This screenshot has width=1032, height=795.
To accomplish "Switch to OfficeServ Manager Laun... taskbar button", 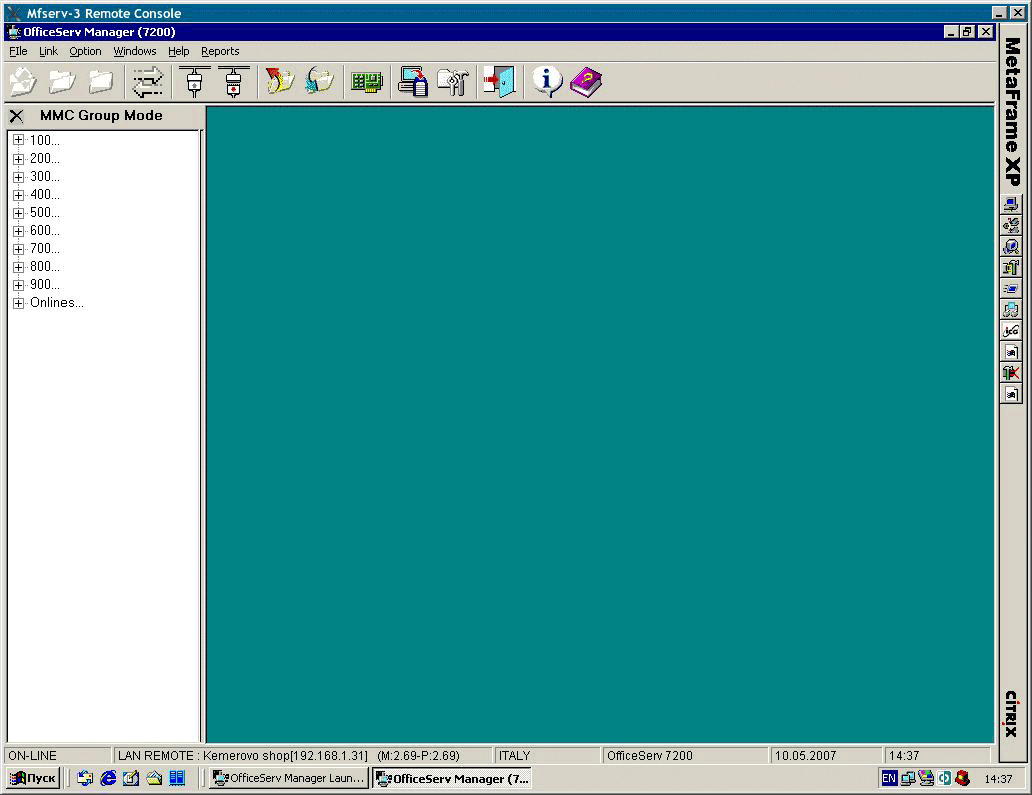I will pos(289,779).
